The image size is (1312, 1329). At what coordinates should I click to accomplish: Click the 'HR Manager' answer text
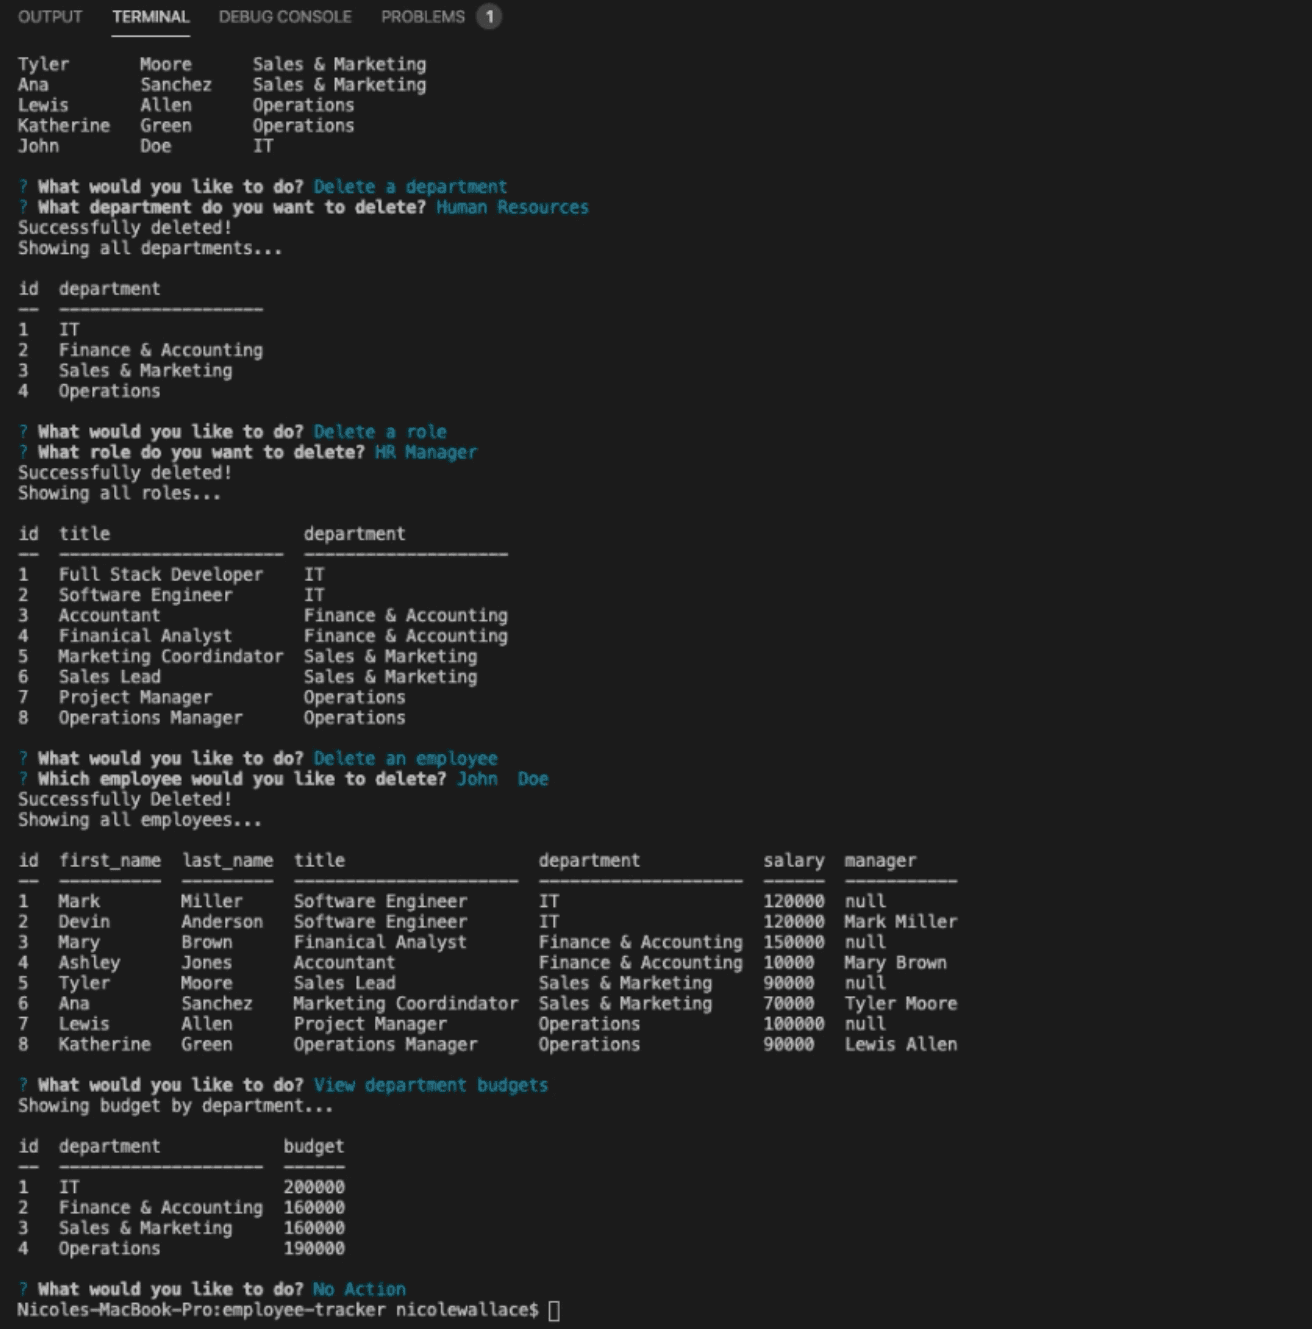[426, 452]
